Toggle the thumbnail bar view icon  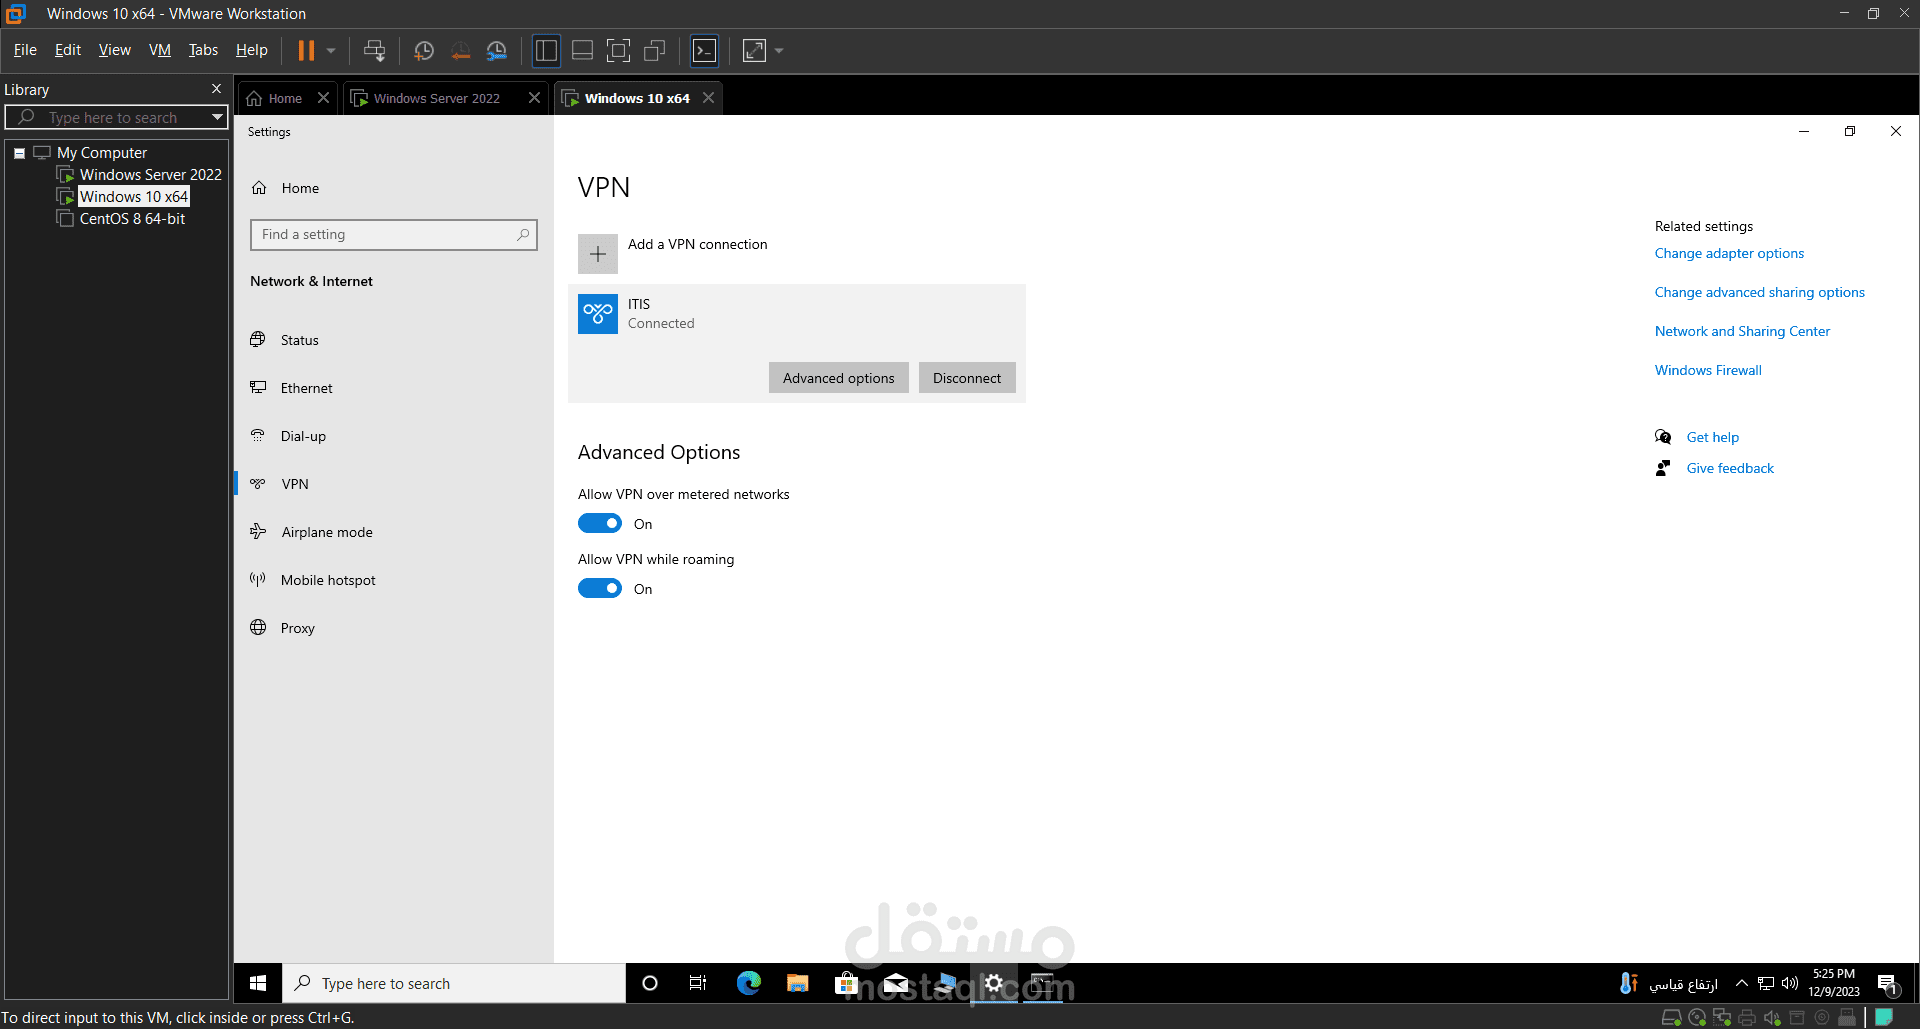point(582,50)
